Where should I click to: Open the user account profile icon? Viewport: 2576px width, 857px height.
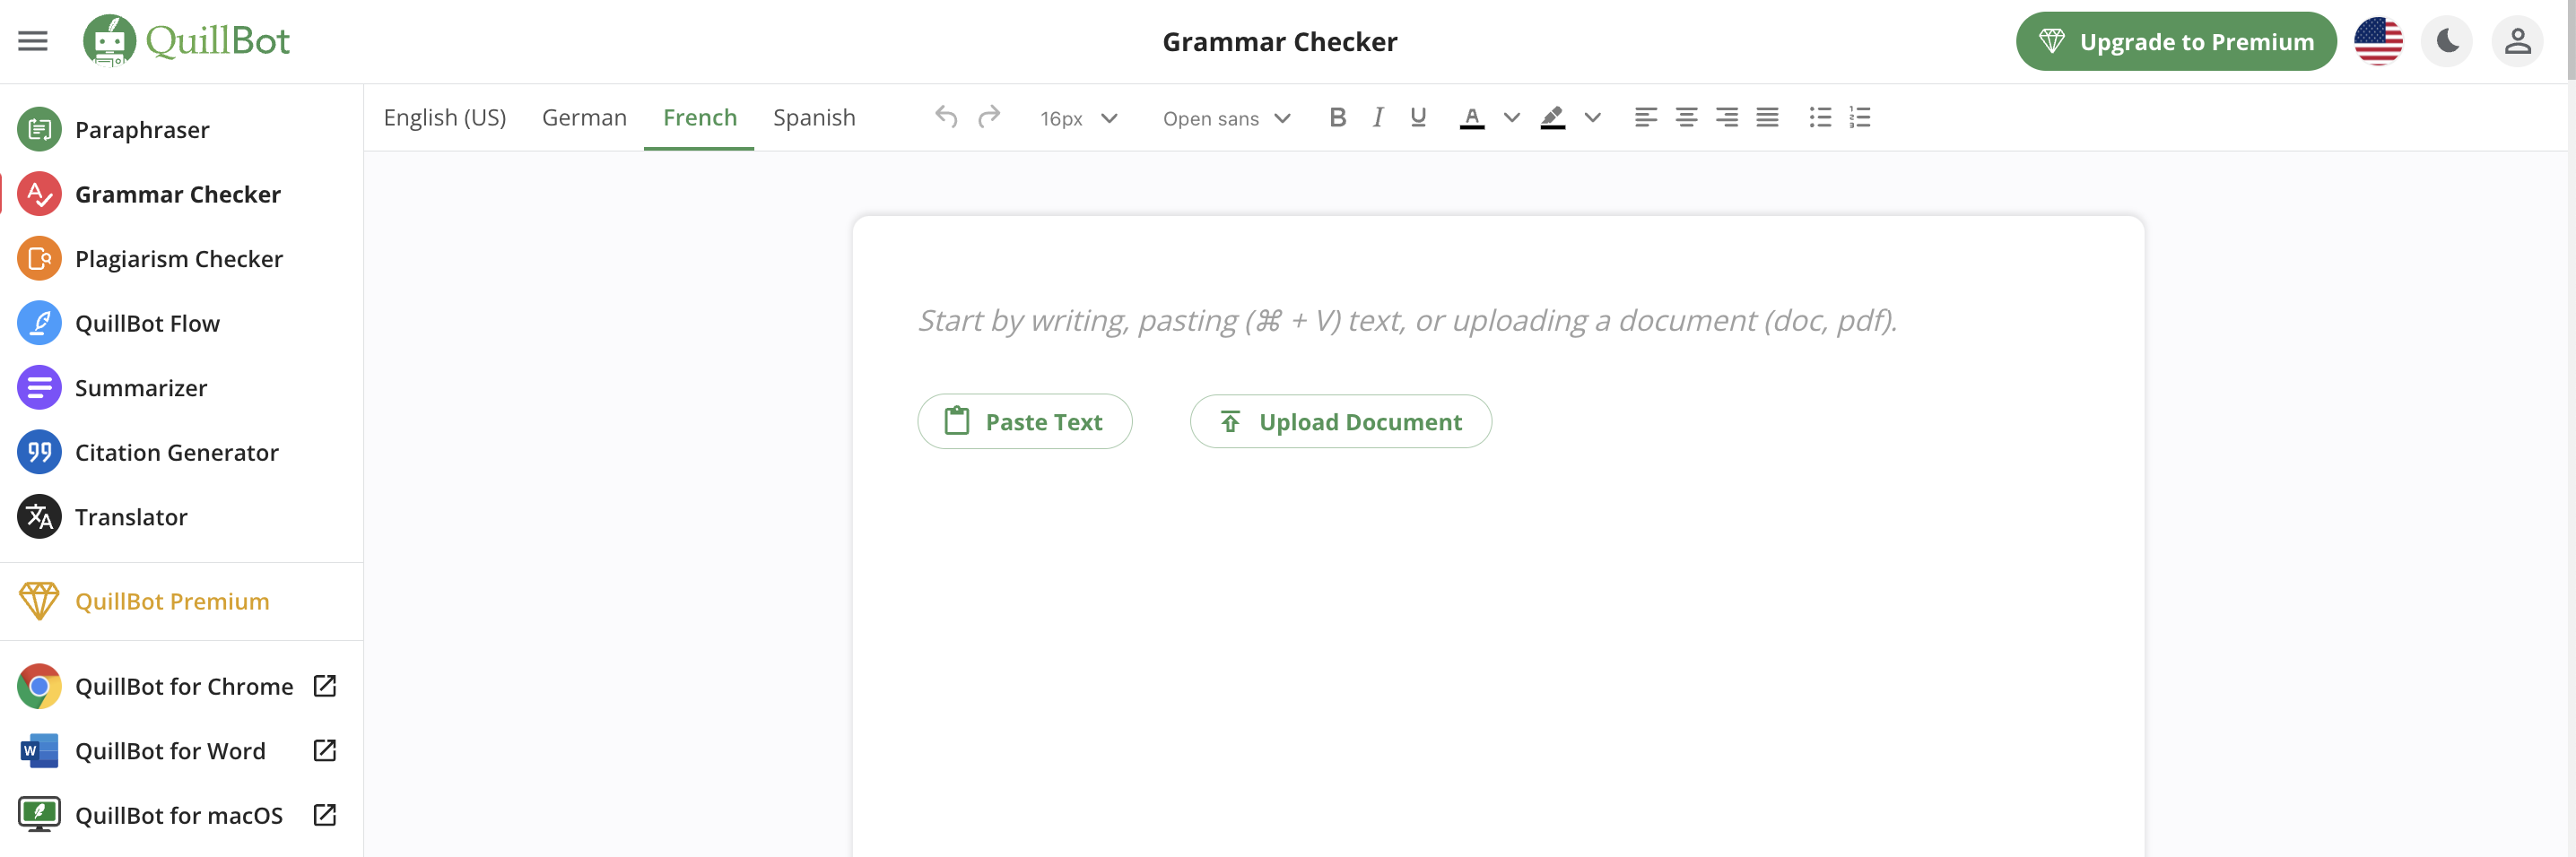pyautogui.click(x=2517, y=41)
